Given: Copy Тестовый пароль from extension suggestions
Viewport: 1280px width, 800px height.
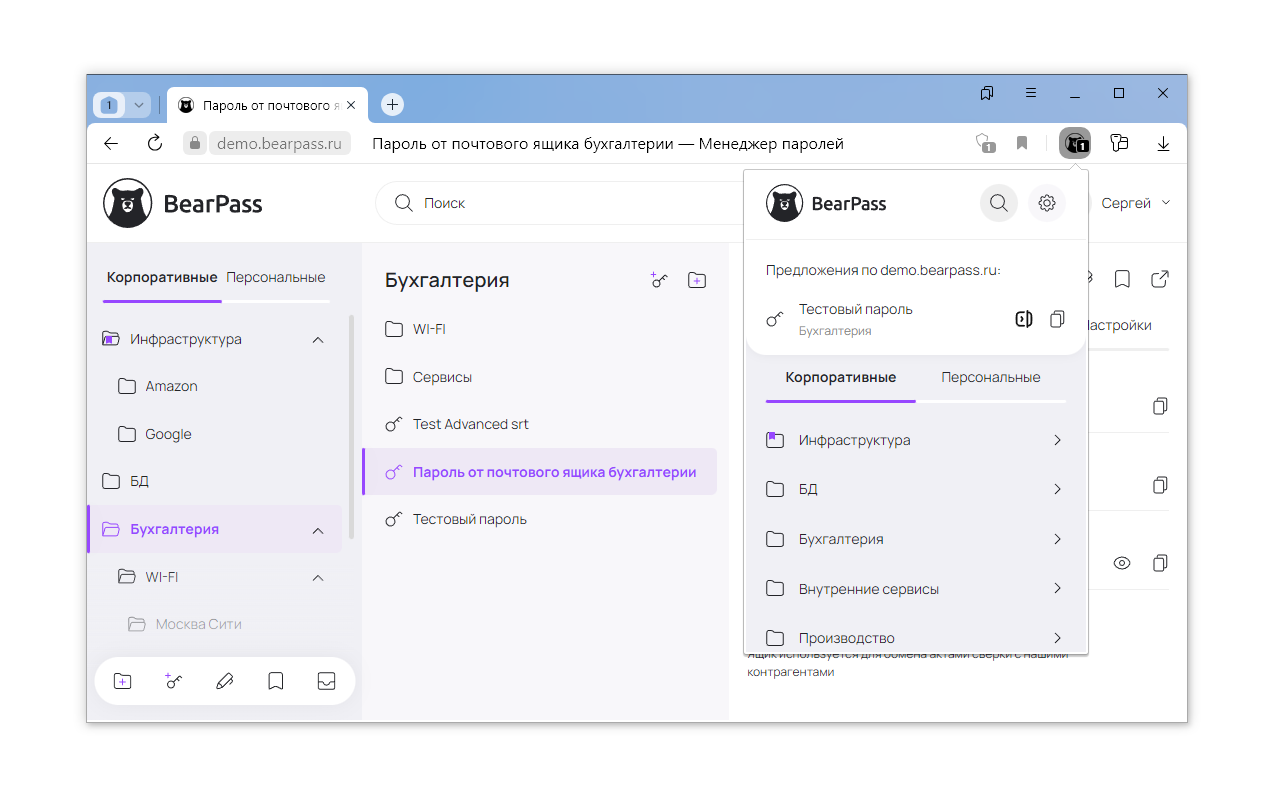Looking at the screenshot, I should [x=1057, y=320].
